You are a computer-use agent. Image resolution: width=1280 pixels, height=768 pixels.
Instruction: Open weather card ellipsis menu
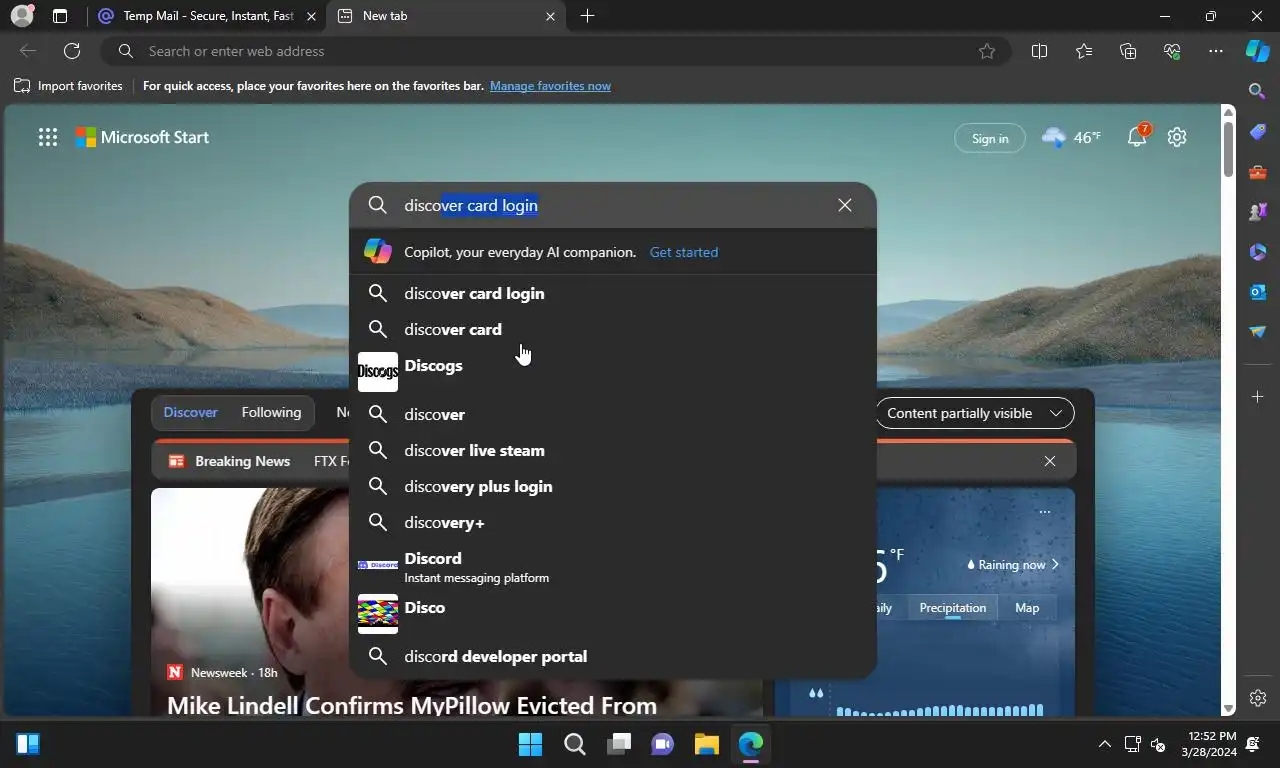1045,512
